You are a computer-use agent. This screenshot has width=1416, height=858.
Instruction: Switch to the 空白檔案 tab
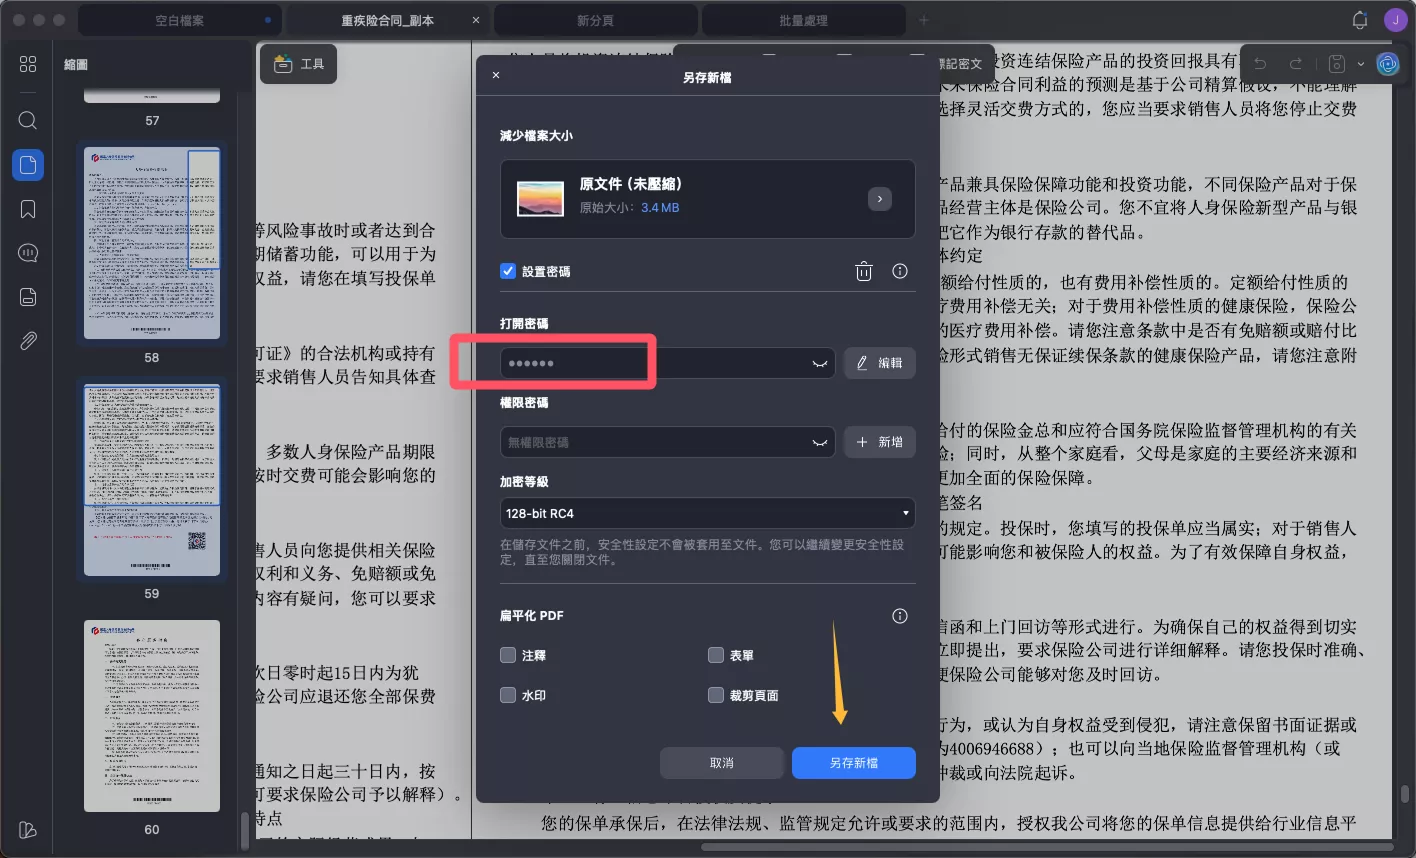[180, 20]
